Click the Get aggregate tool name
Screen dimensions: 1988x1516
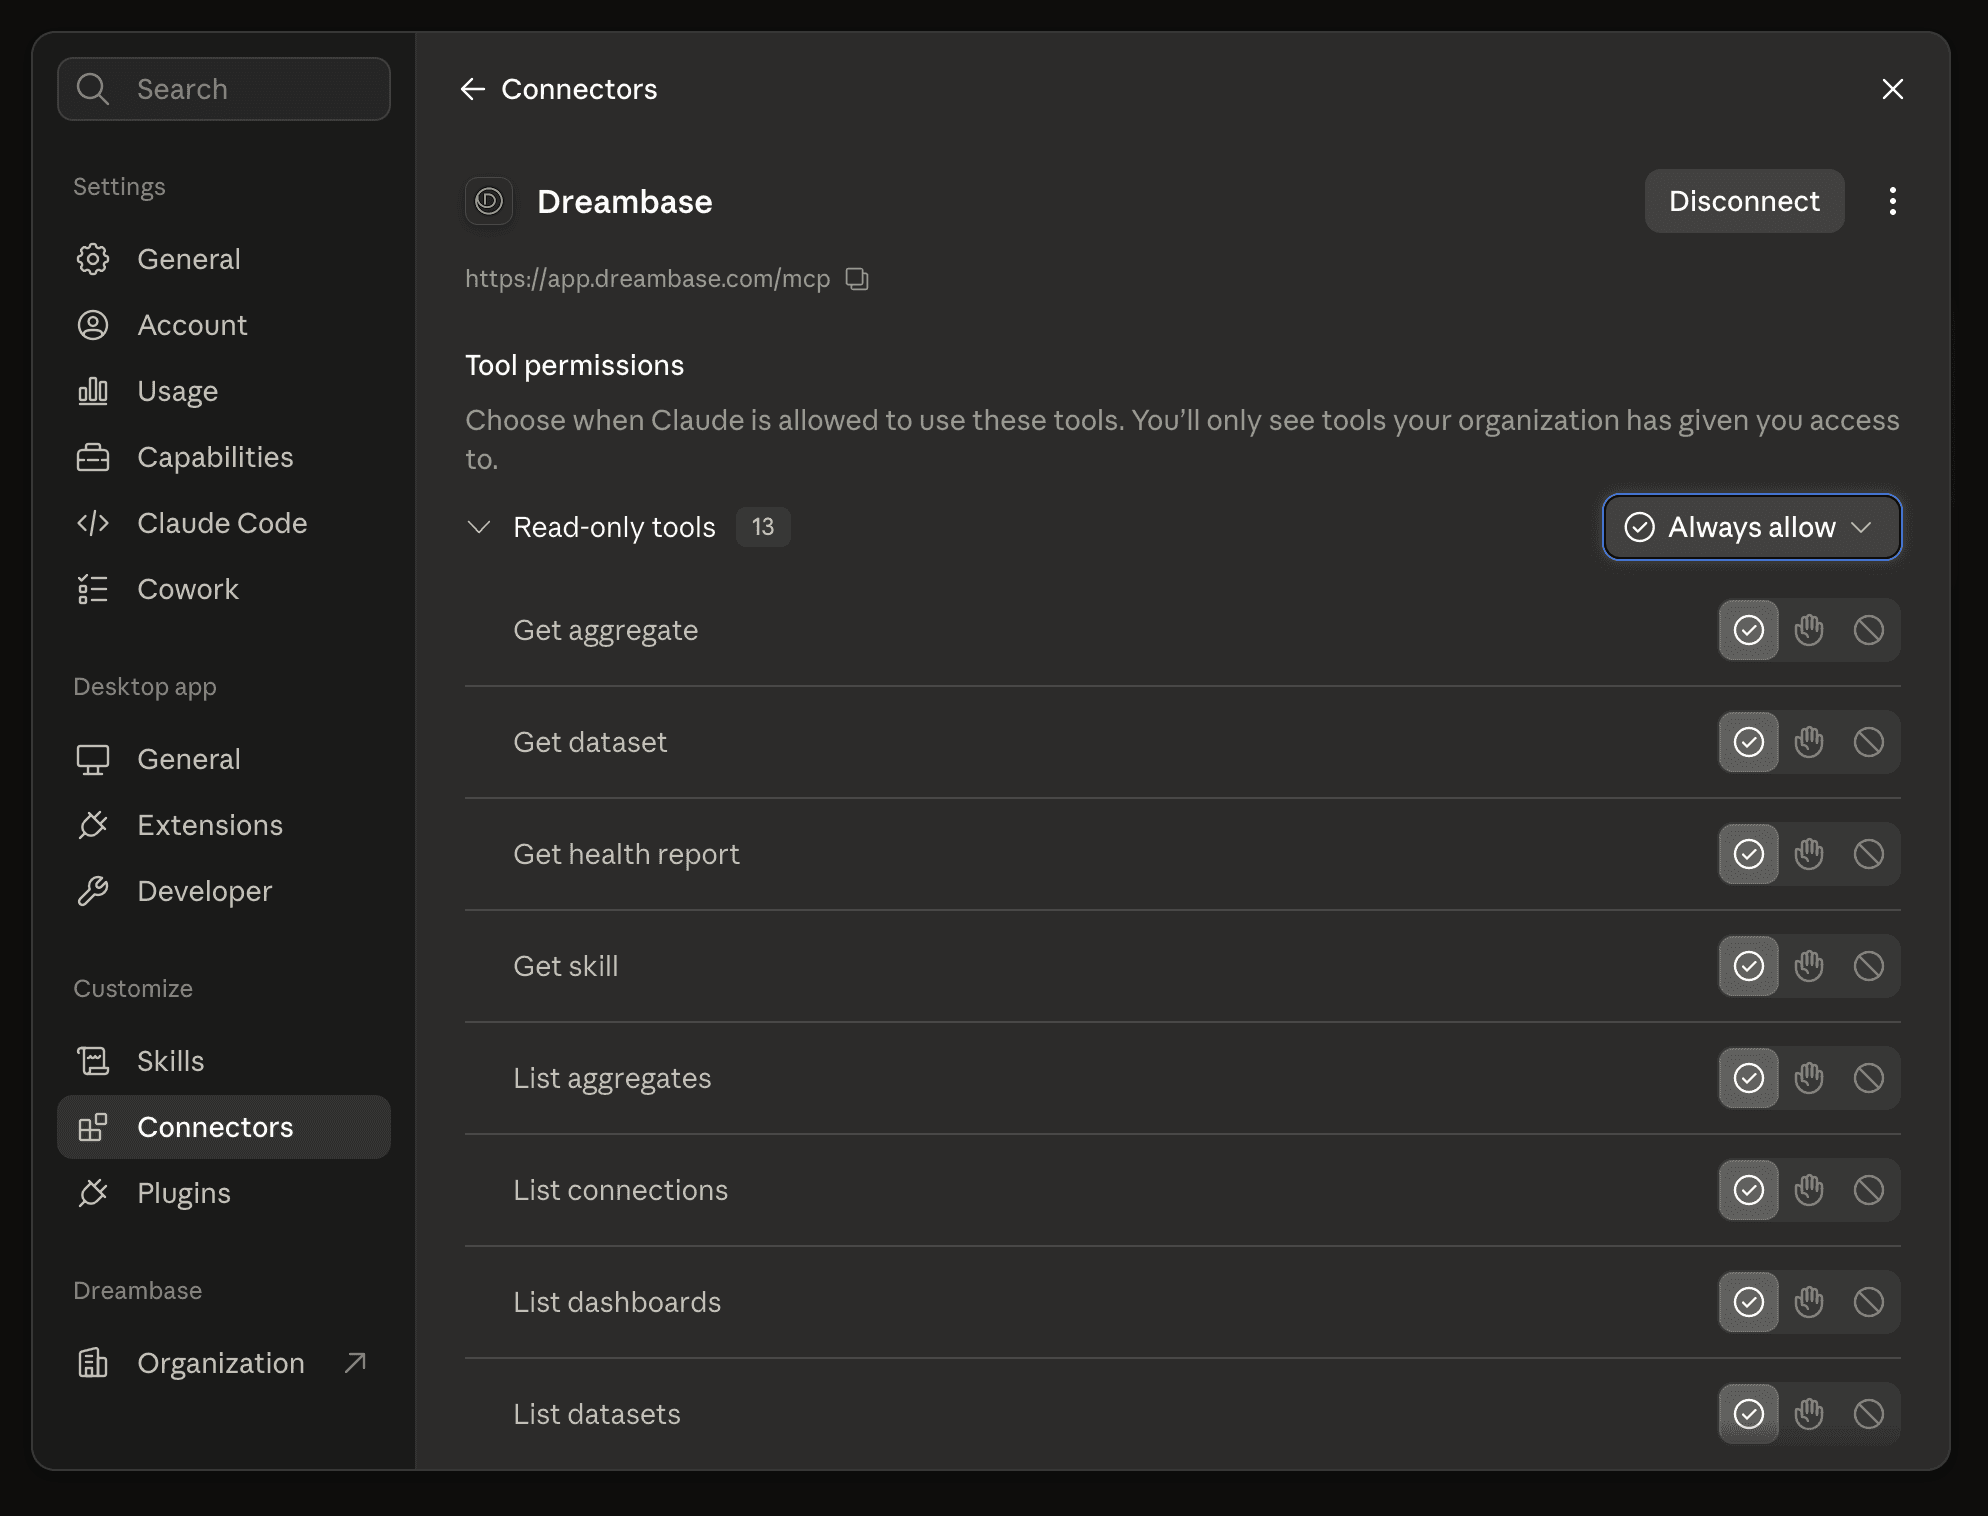605,630
